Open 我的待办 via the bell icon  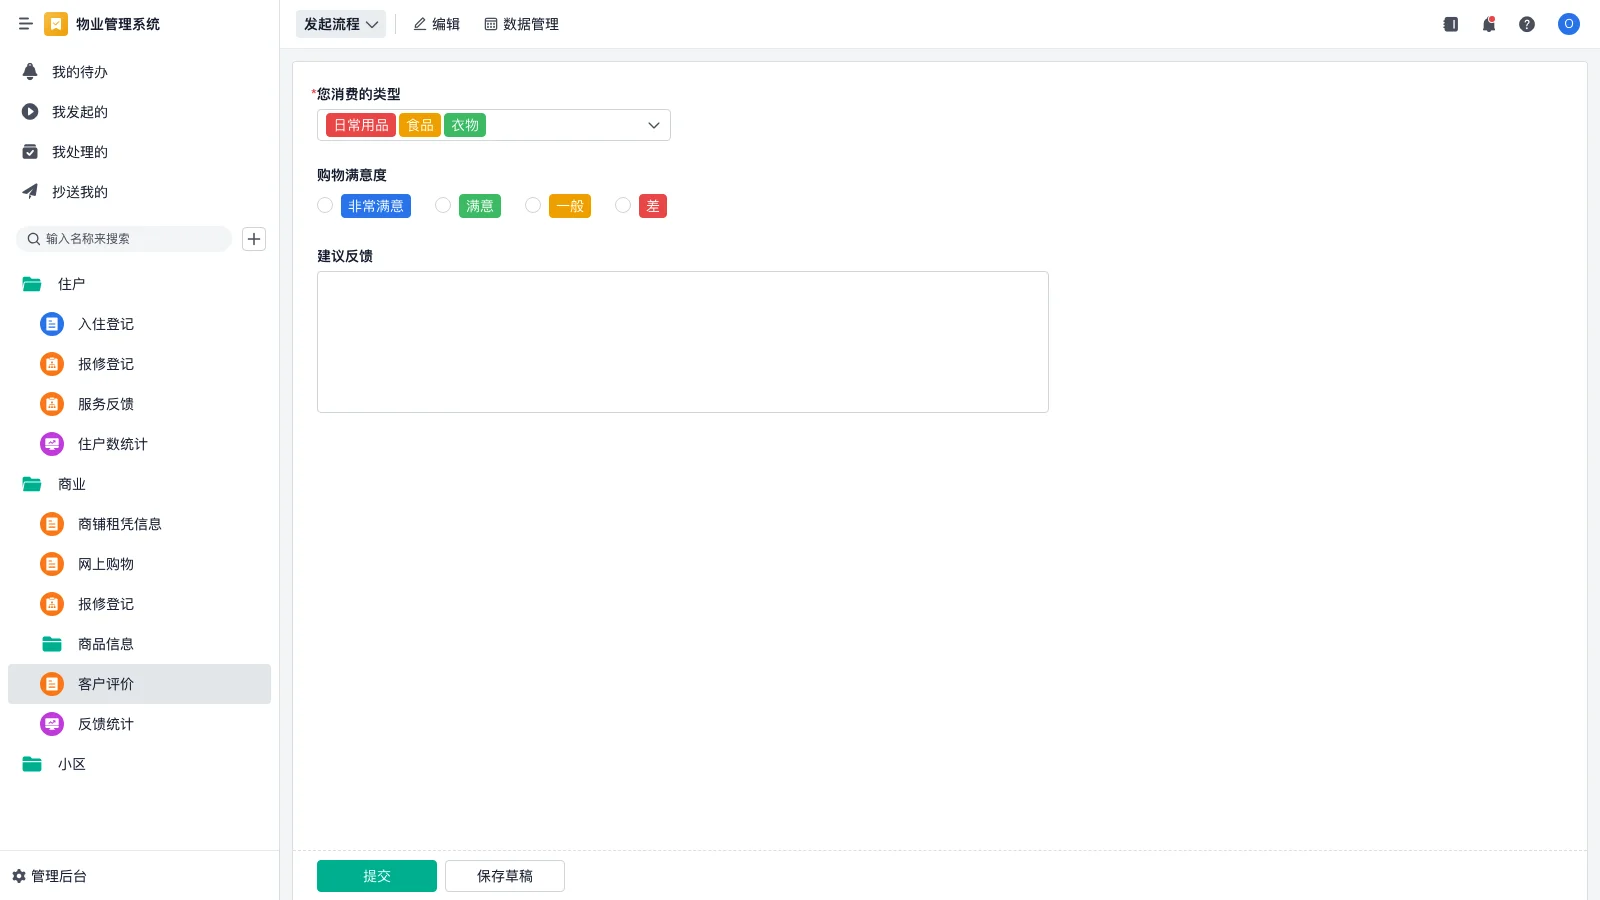click(29, 71)
